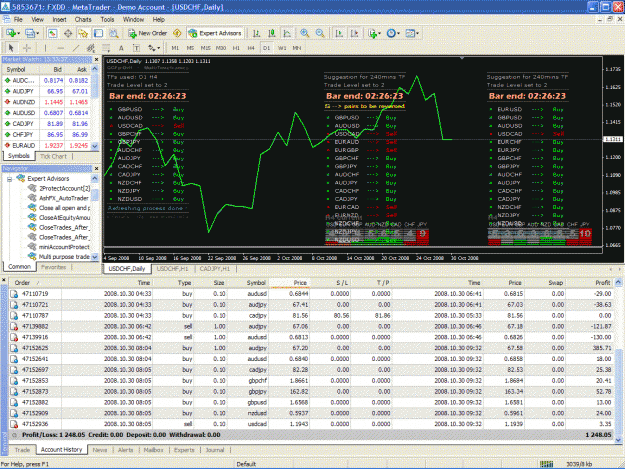Select the Fibonacci Retracement tool
This screenshot has height=469, width=625.
point(106,48)
